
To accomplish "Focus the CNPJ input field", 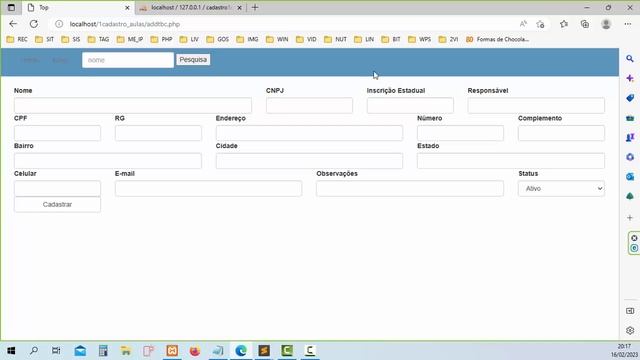I will pyautogui.click(x=309, y=105).
